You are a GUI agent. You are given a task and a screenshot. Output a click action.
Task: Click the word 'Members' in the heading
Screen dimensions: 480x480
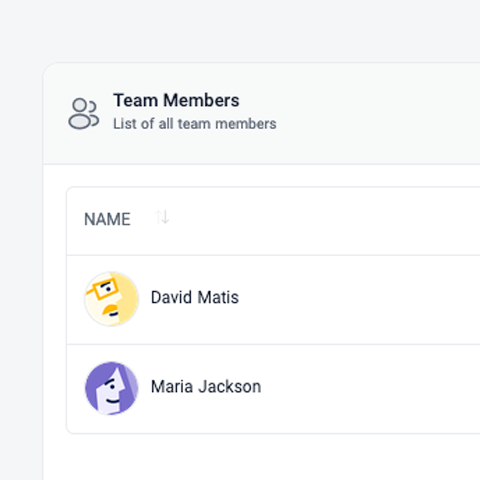click(x=201, y=100)
